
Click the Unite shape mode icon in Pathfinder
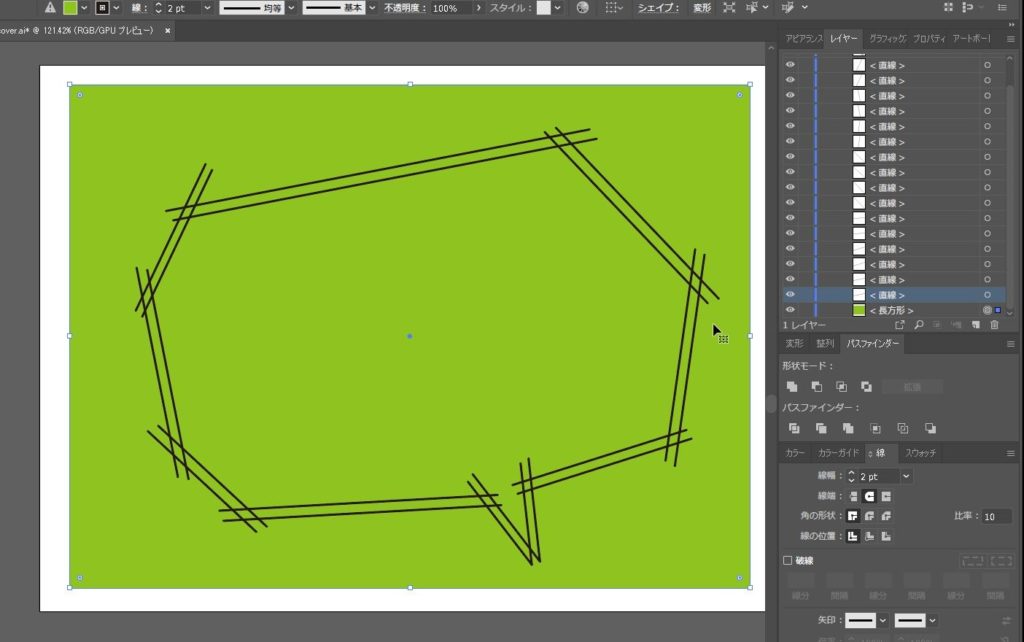(x=792, y=386)
